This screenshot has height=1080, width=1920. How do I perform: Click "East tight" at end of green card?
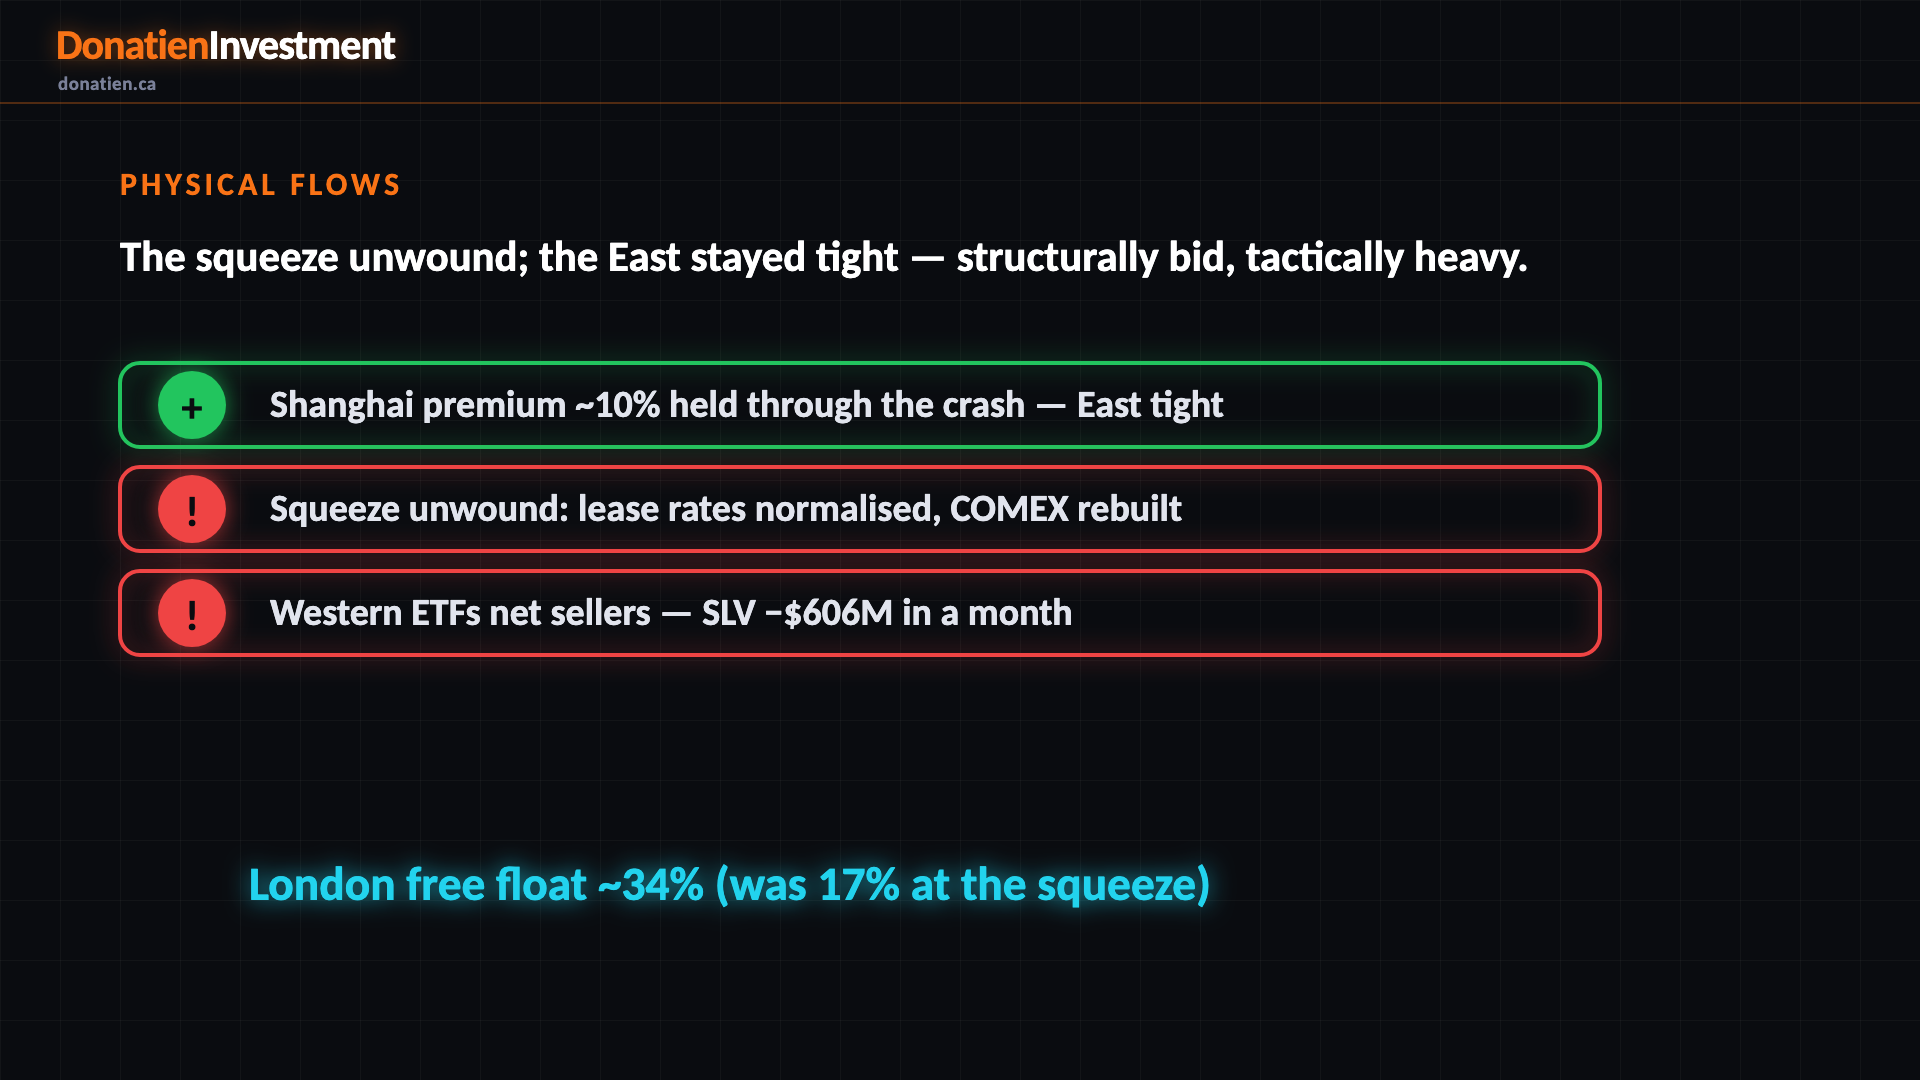tap(1150, 405)
